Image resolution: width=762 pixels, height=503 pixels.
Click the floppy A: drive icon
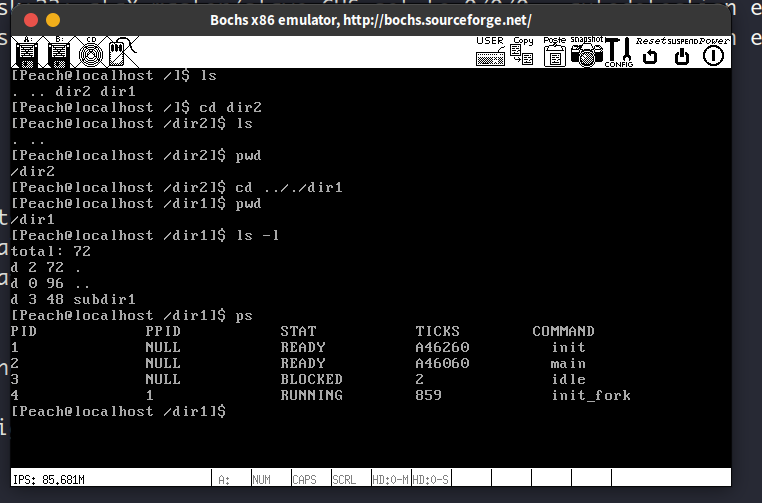27,53
